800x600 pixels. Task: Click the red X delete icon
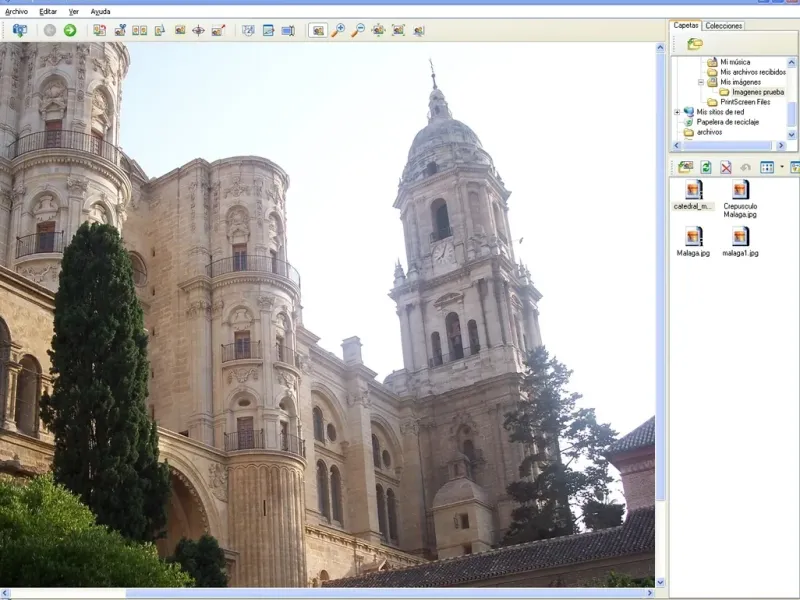click(x=726, y=167)
